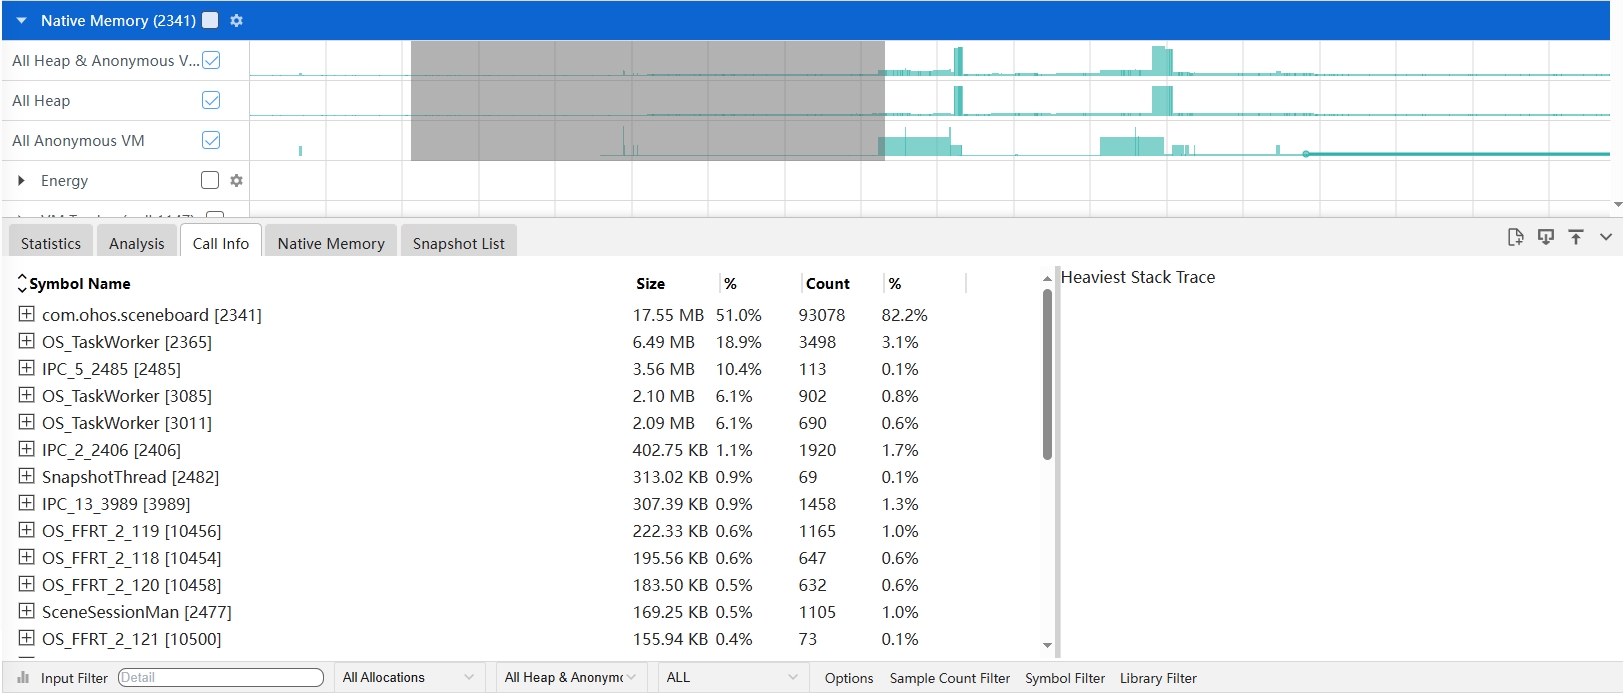Image resolution: width=1623 pixels, height=693 pixels.
Task: Click the call list vertical scrollbar thumb
Action: tap(1047, 375)
